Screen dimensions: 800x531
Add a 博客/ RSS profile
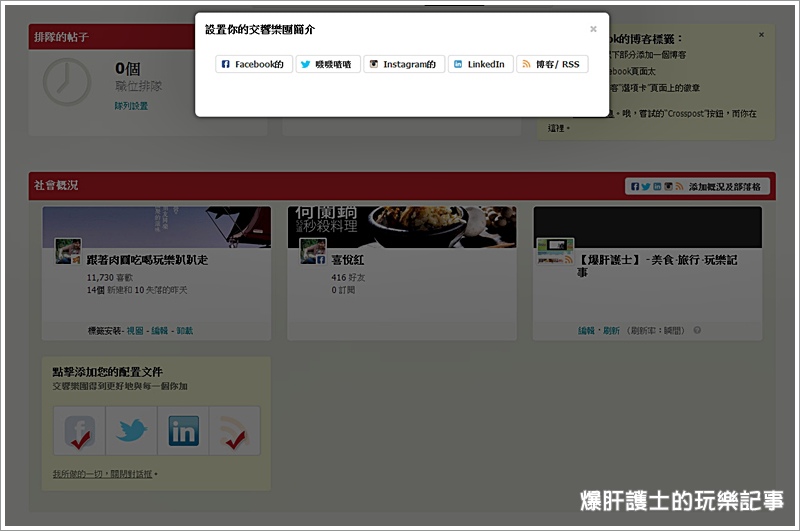tap(553, 64)
